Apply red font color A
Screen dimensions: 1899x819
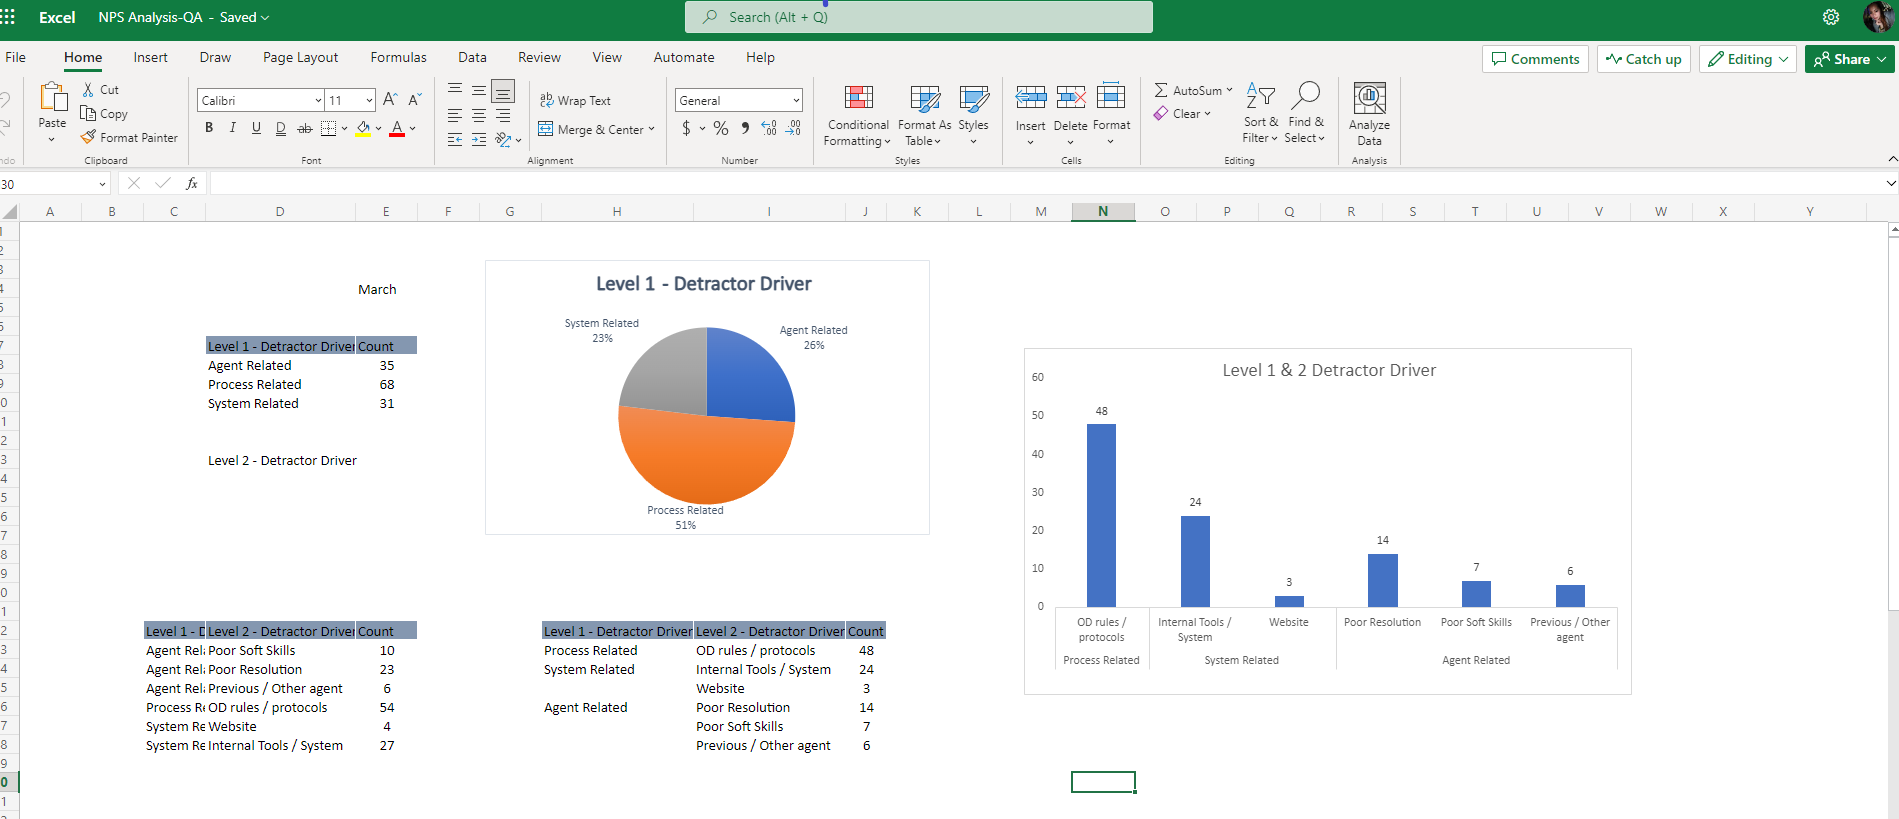coord(397,128)
